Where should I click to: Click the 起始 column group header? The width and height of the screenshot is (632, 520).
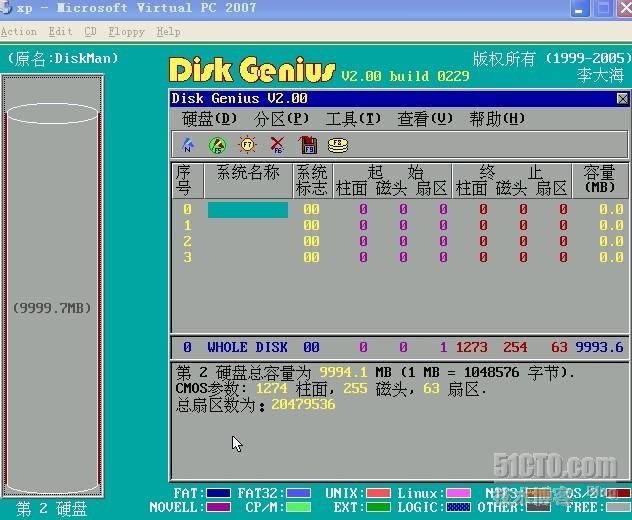click(395, 173)
